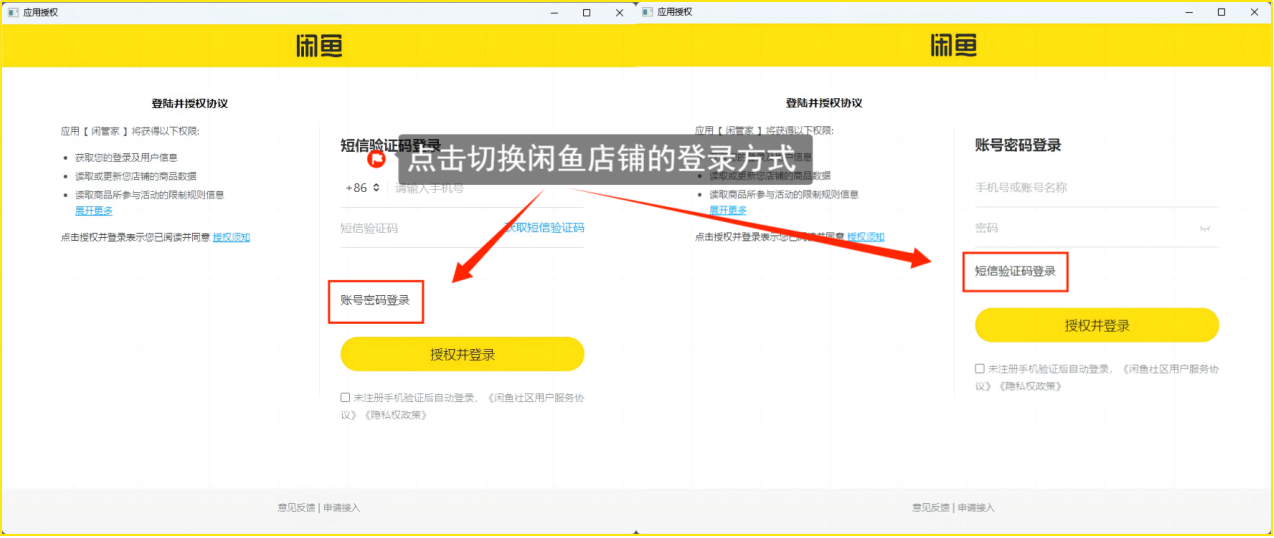This screenshot has height=538, width=1274.
Task: Expand 展开更多 in the SMS login window
Action: [x=94, y=210]
